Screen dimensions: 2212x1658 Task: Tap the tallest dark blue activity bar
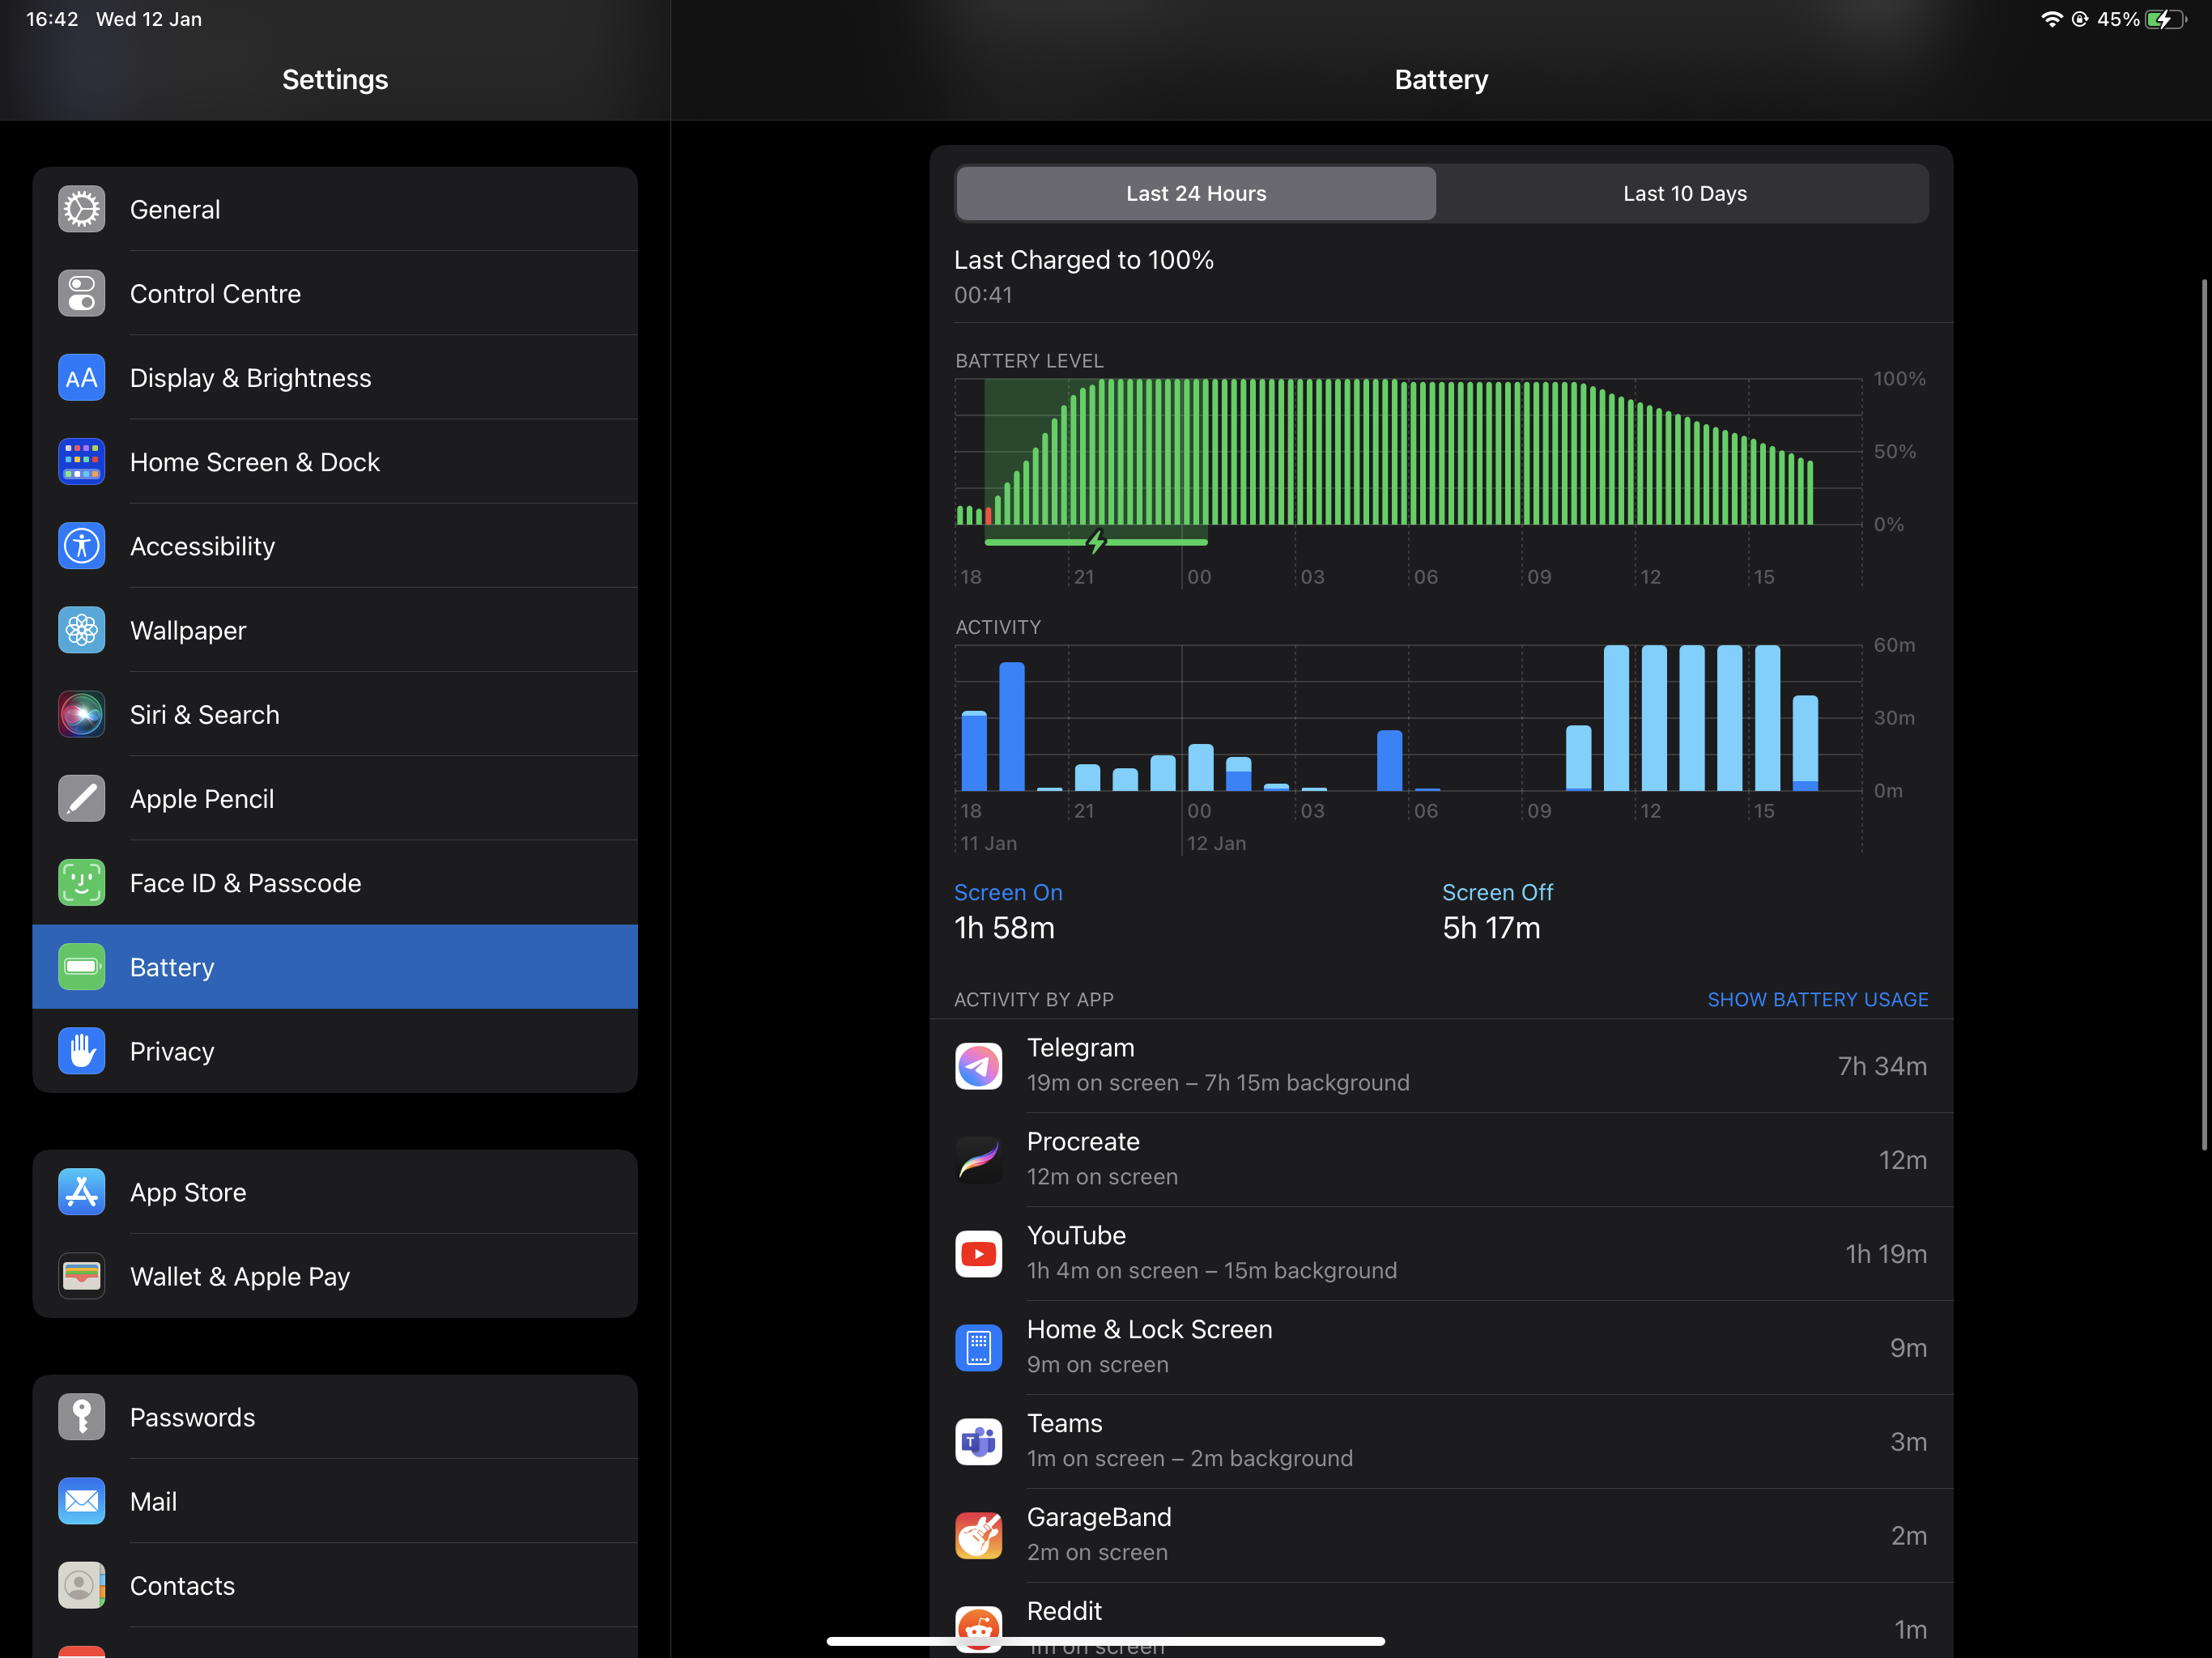[1011, 727]
